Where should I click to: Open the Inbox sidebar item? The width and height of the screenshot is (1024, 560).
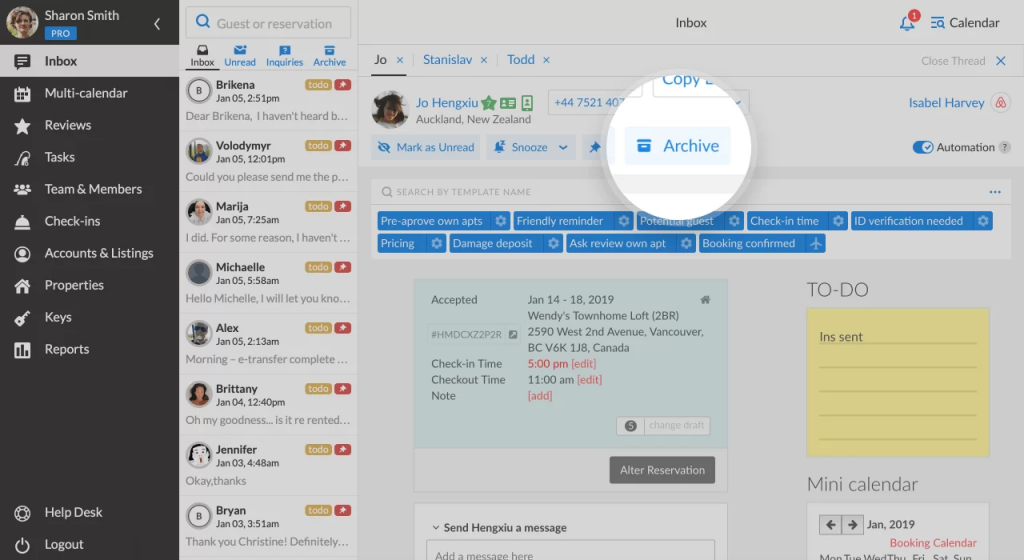(89, 61)
